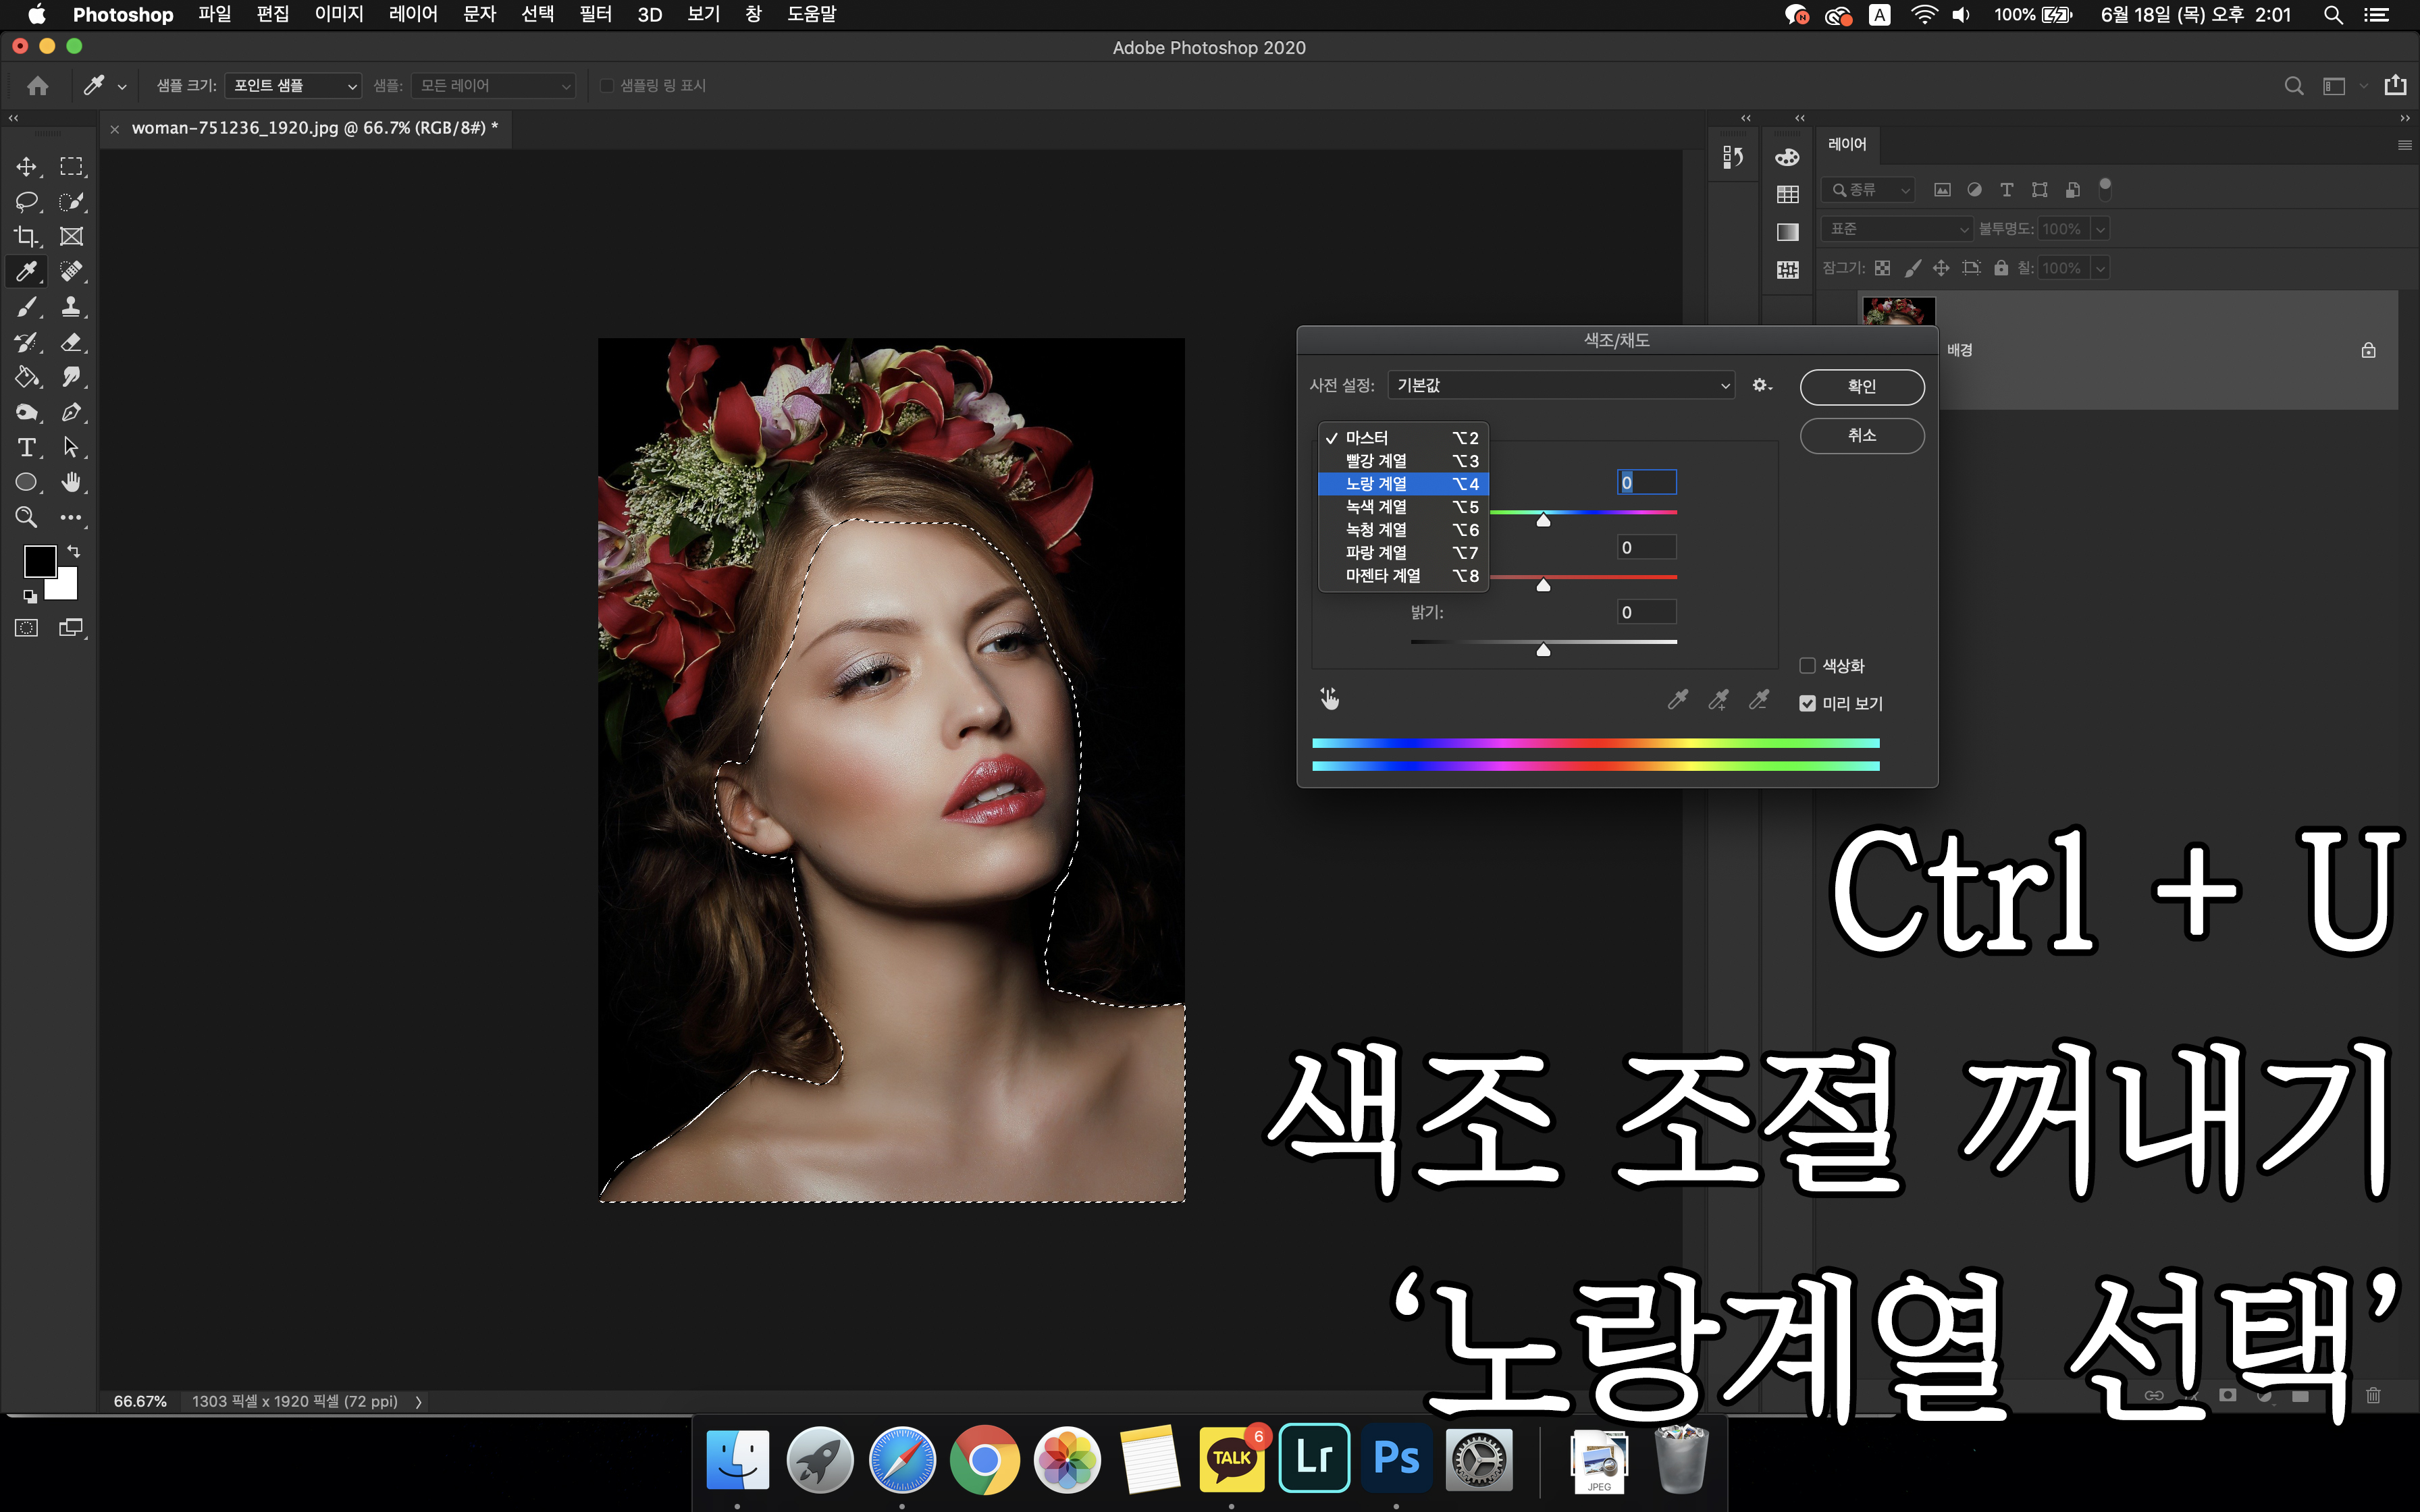Screen dimensions: 2420x1512
Task: Select the Brush tool
Action: tap(26, 307)
